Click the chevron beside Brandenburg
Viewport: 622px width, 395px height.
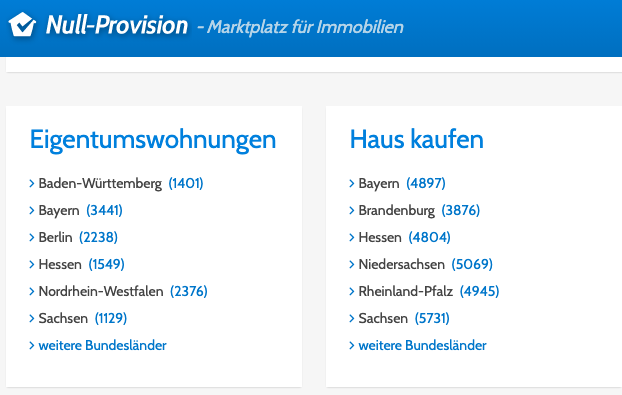(x=351, y=210)
